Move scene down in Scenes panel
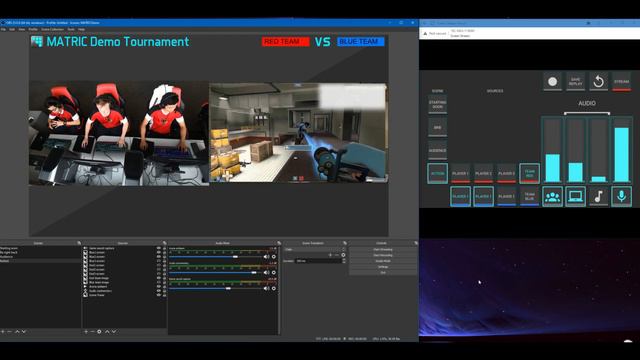Image resolution: width=640 pixels, height=360 pixels. [x=24, y=331]
